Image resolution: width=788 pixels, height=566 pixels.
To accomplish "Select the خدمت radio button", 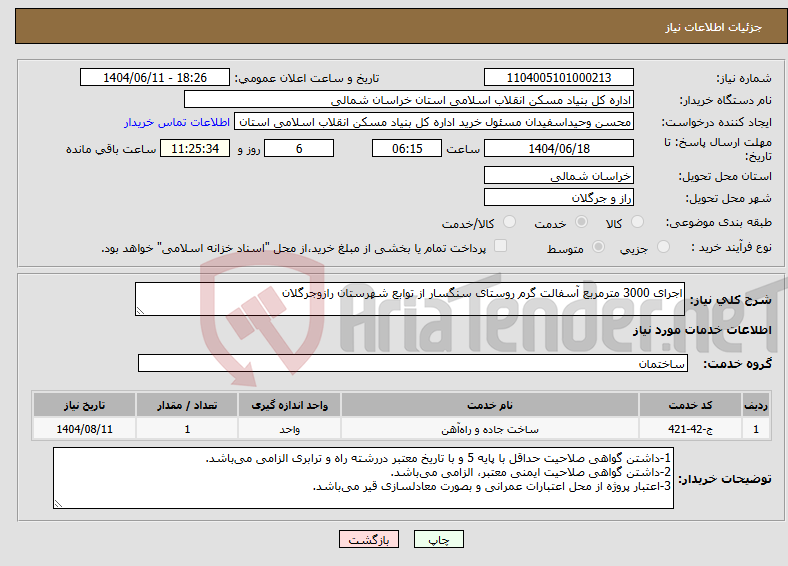I will pyautogui.click(x=581, y=222).
